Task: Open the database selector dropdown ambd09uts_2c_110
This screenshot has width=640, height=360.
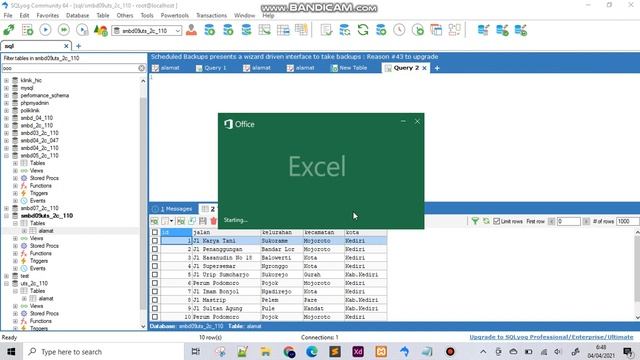Action: click(x=147, y=31)
